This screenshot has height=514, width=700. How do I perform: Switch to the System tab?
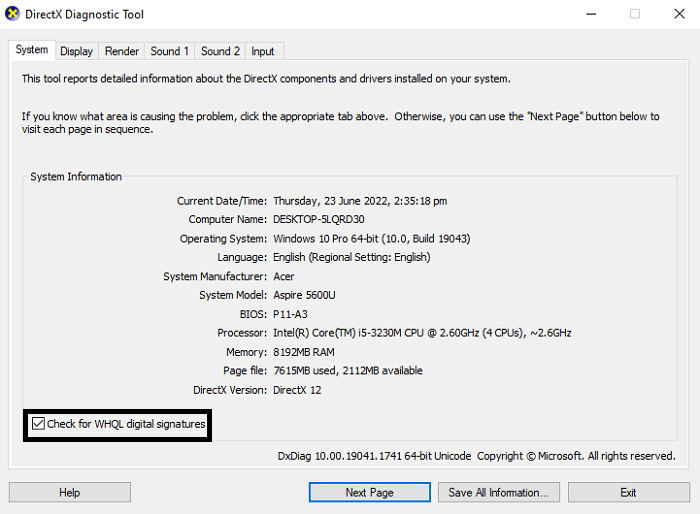point(32,50)
